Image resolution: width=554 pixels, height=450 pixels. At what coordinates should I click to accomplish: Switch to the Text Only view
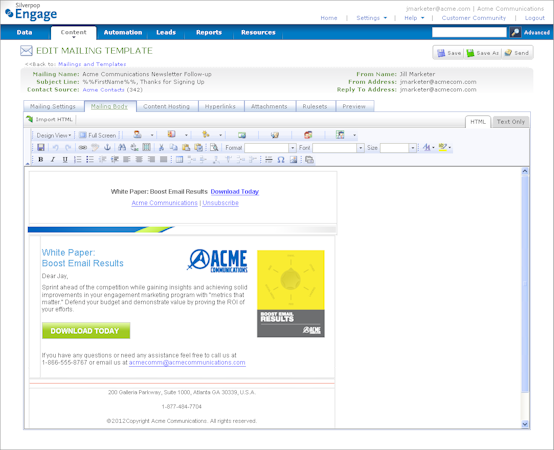point(511,122)
